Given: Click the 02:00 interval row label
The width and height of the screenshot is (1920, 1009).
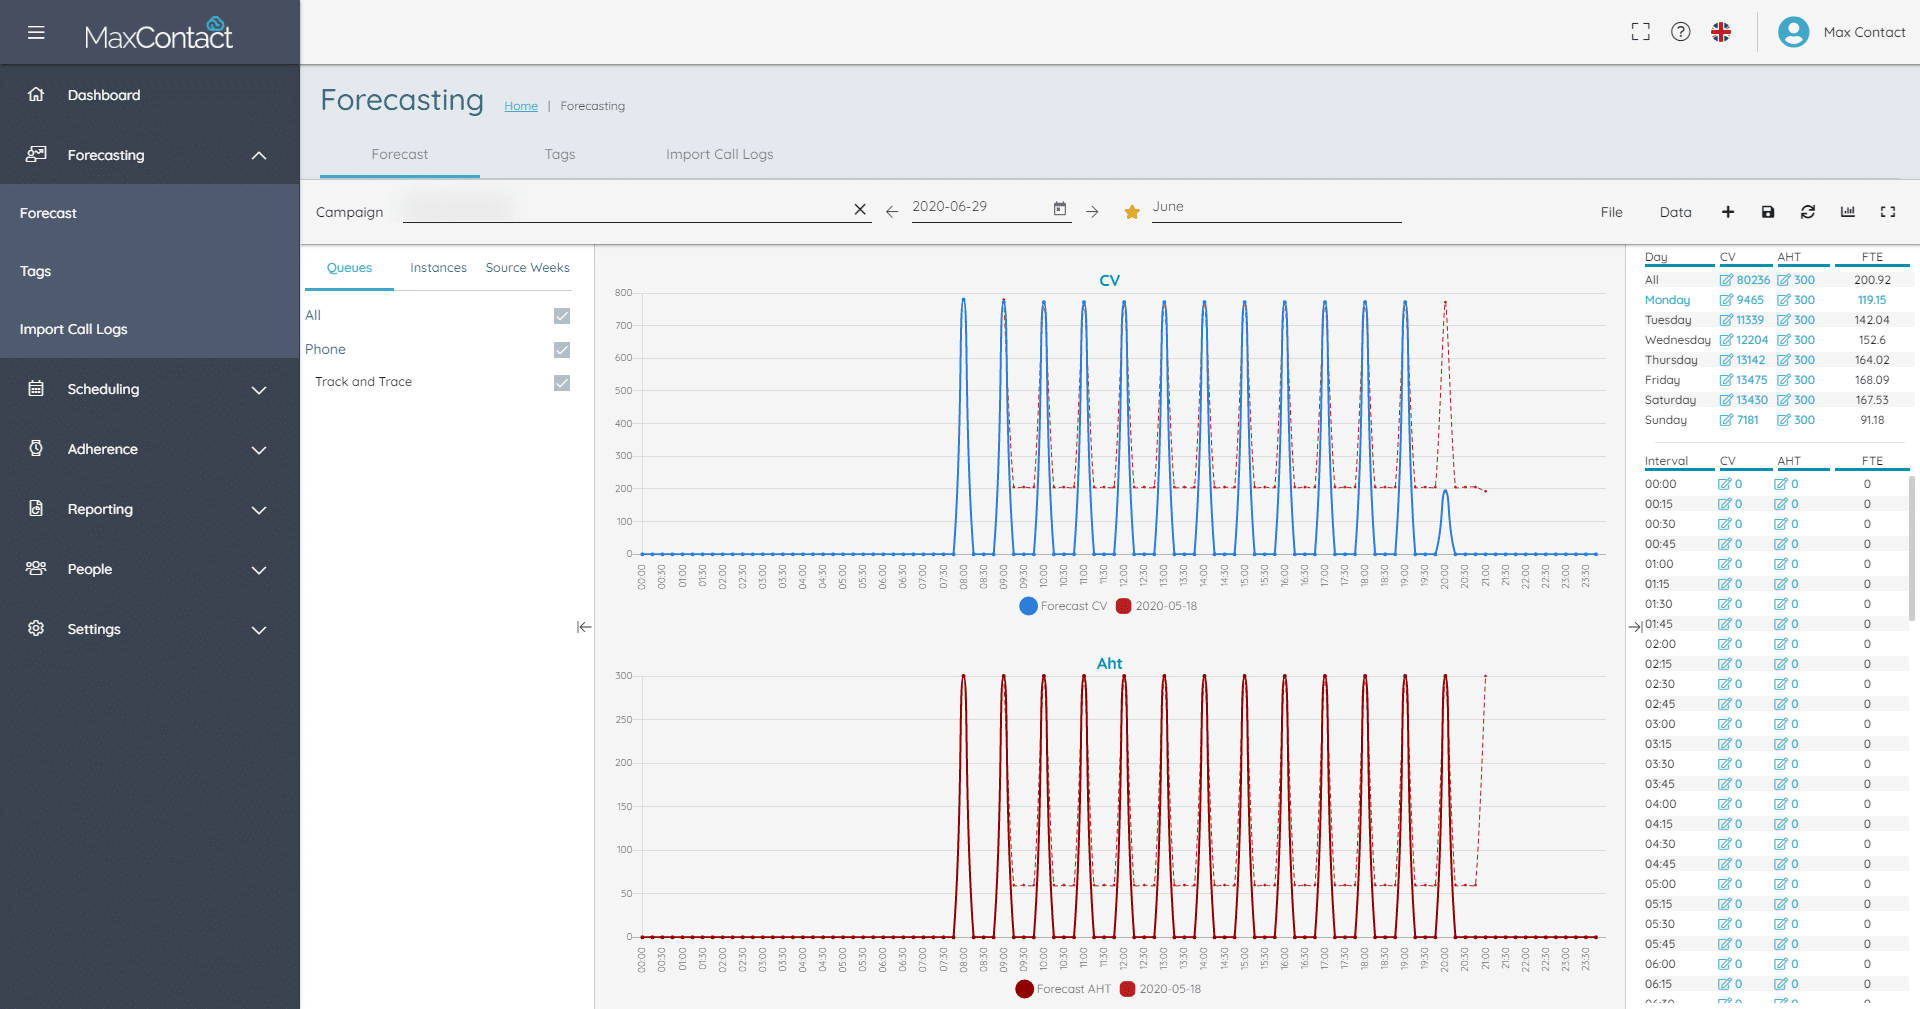Looking at the screenshot, I should pos(1660,644).
